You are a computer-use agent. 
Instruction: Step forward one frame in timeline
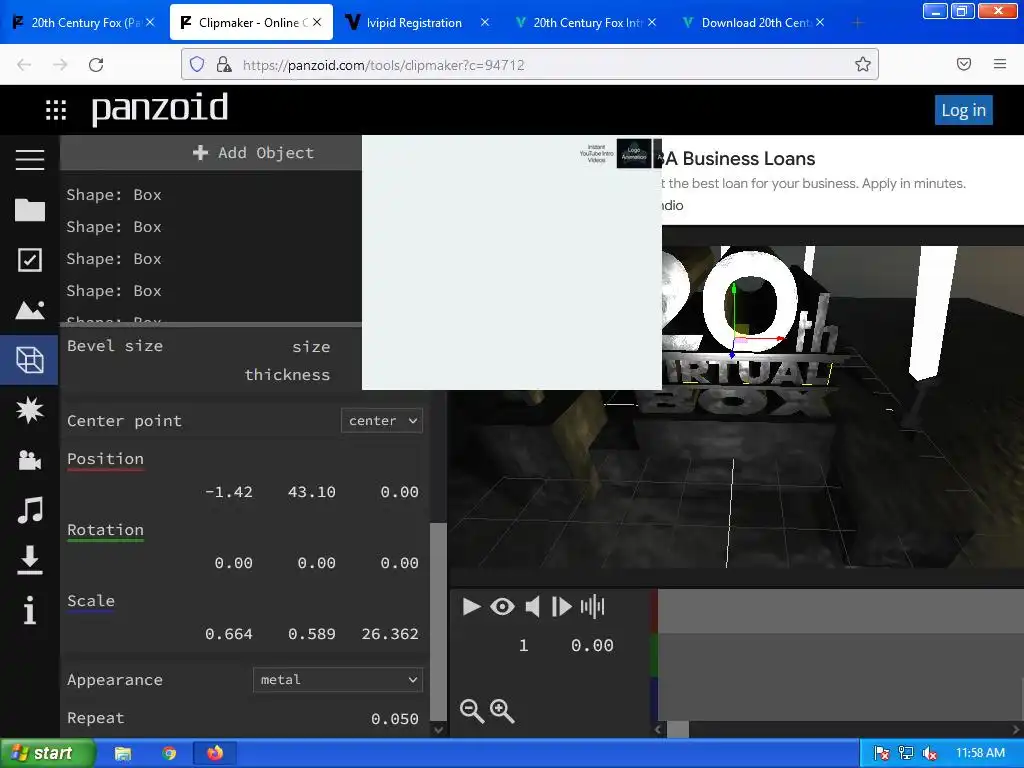pyautogui.click(x=562, y=607)
